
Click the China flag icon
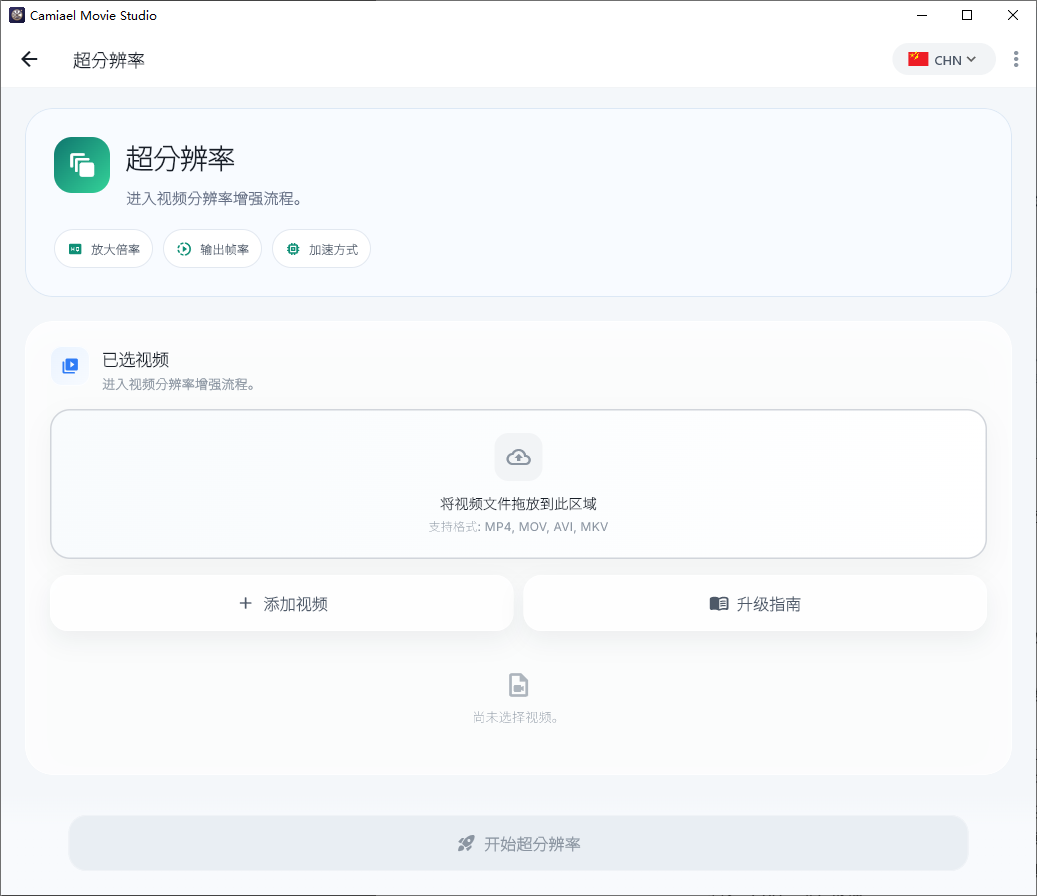(x=918, y=60)
